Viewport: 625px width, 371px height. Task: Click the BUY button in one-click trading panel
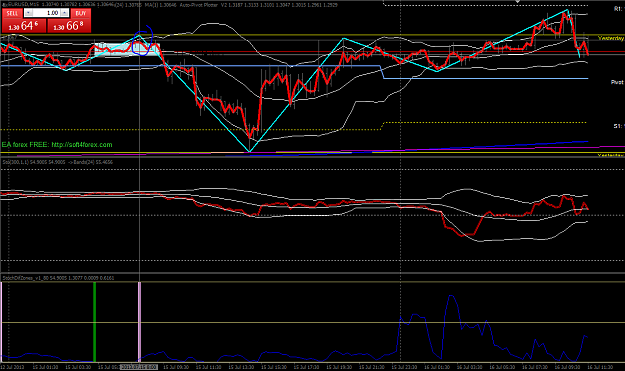(81, 13)
